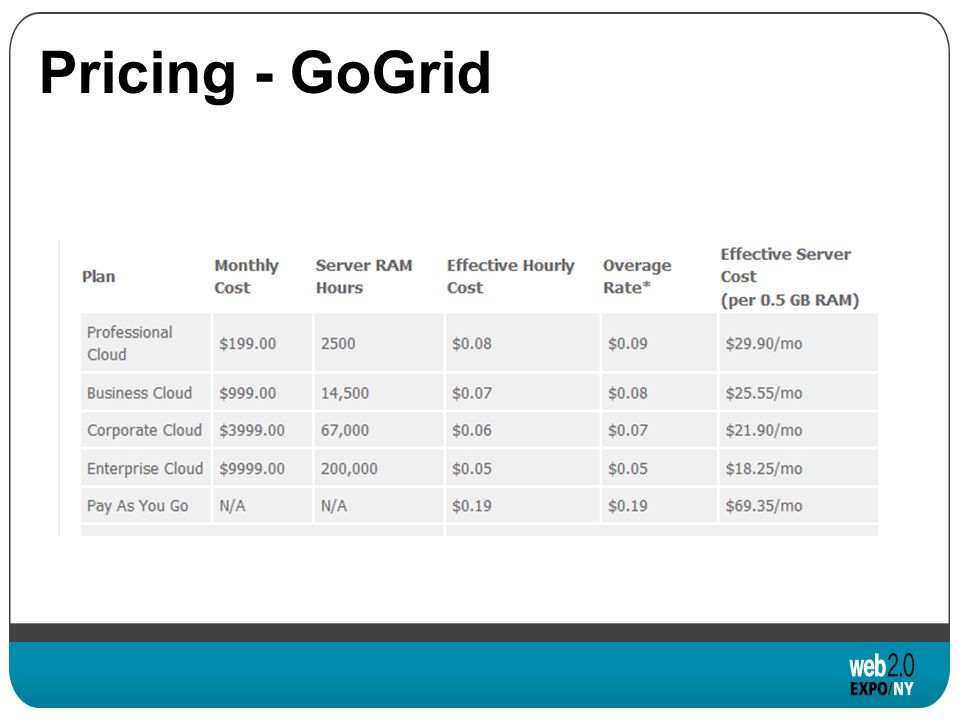This screenshot has height=720, width=960.
Task: Click the Pay As You Go monthly cost 'N/A'
Action: pos(263,505)
